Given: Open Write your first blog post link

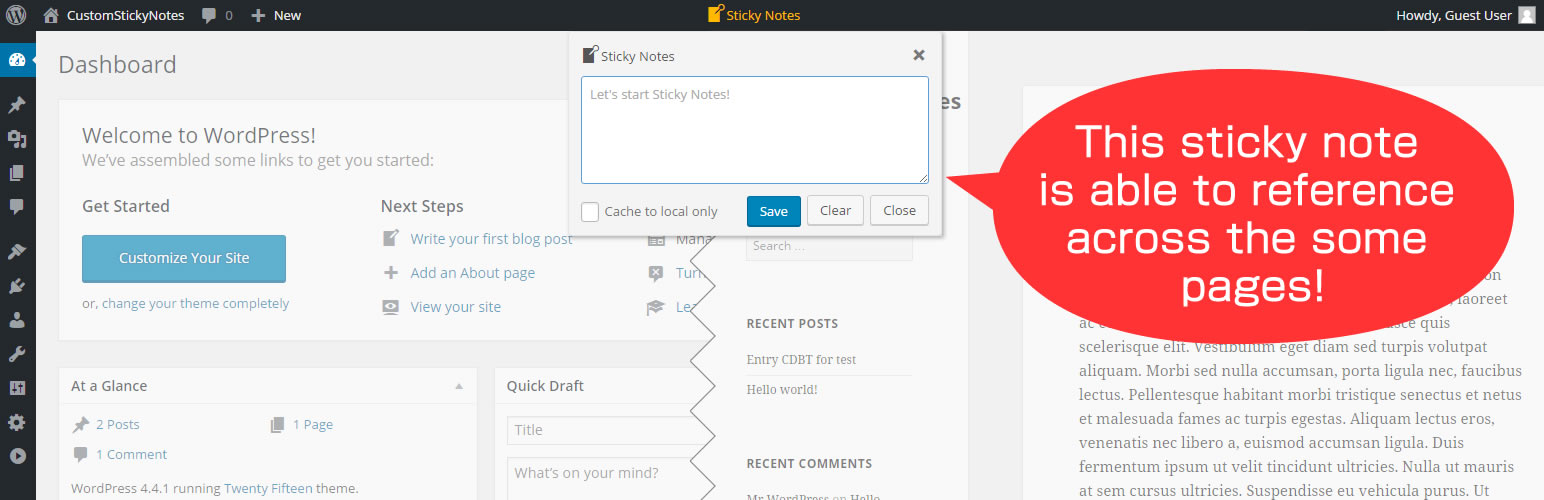Looking at the screenshot, I should click(492, 239).
